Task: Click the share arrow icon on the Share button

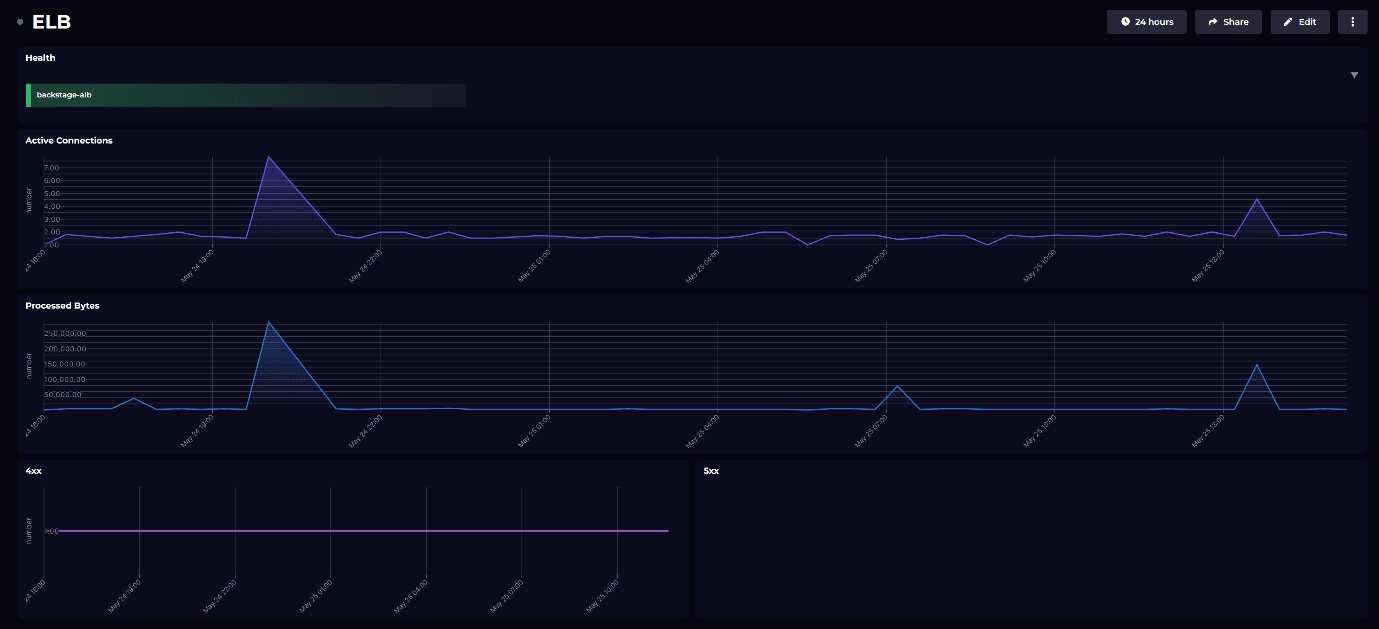Action: pos(1212,21)
